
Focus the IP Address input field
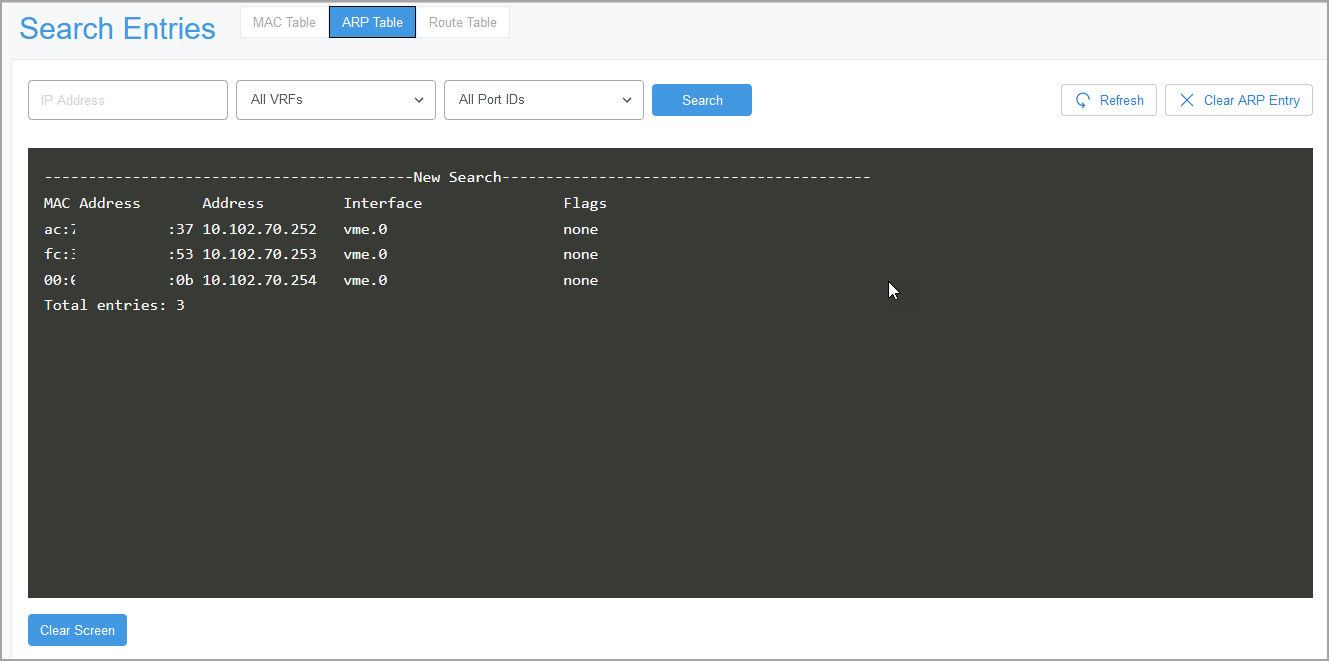pyautogui.click(x=128, y=100)
